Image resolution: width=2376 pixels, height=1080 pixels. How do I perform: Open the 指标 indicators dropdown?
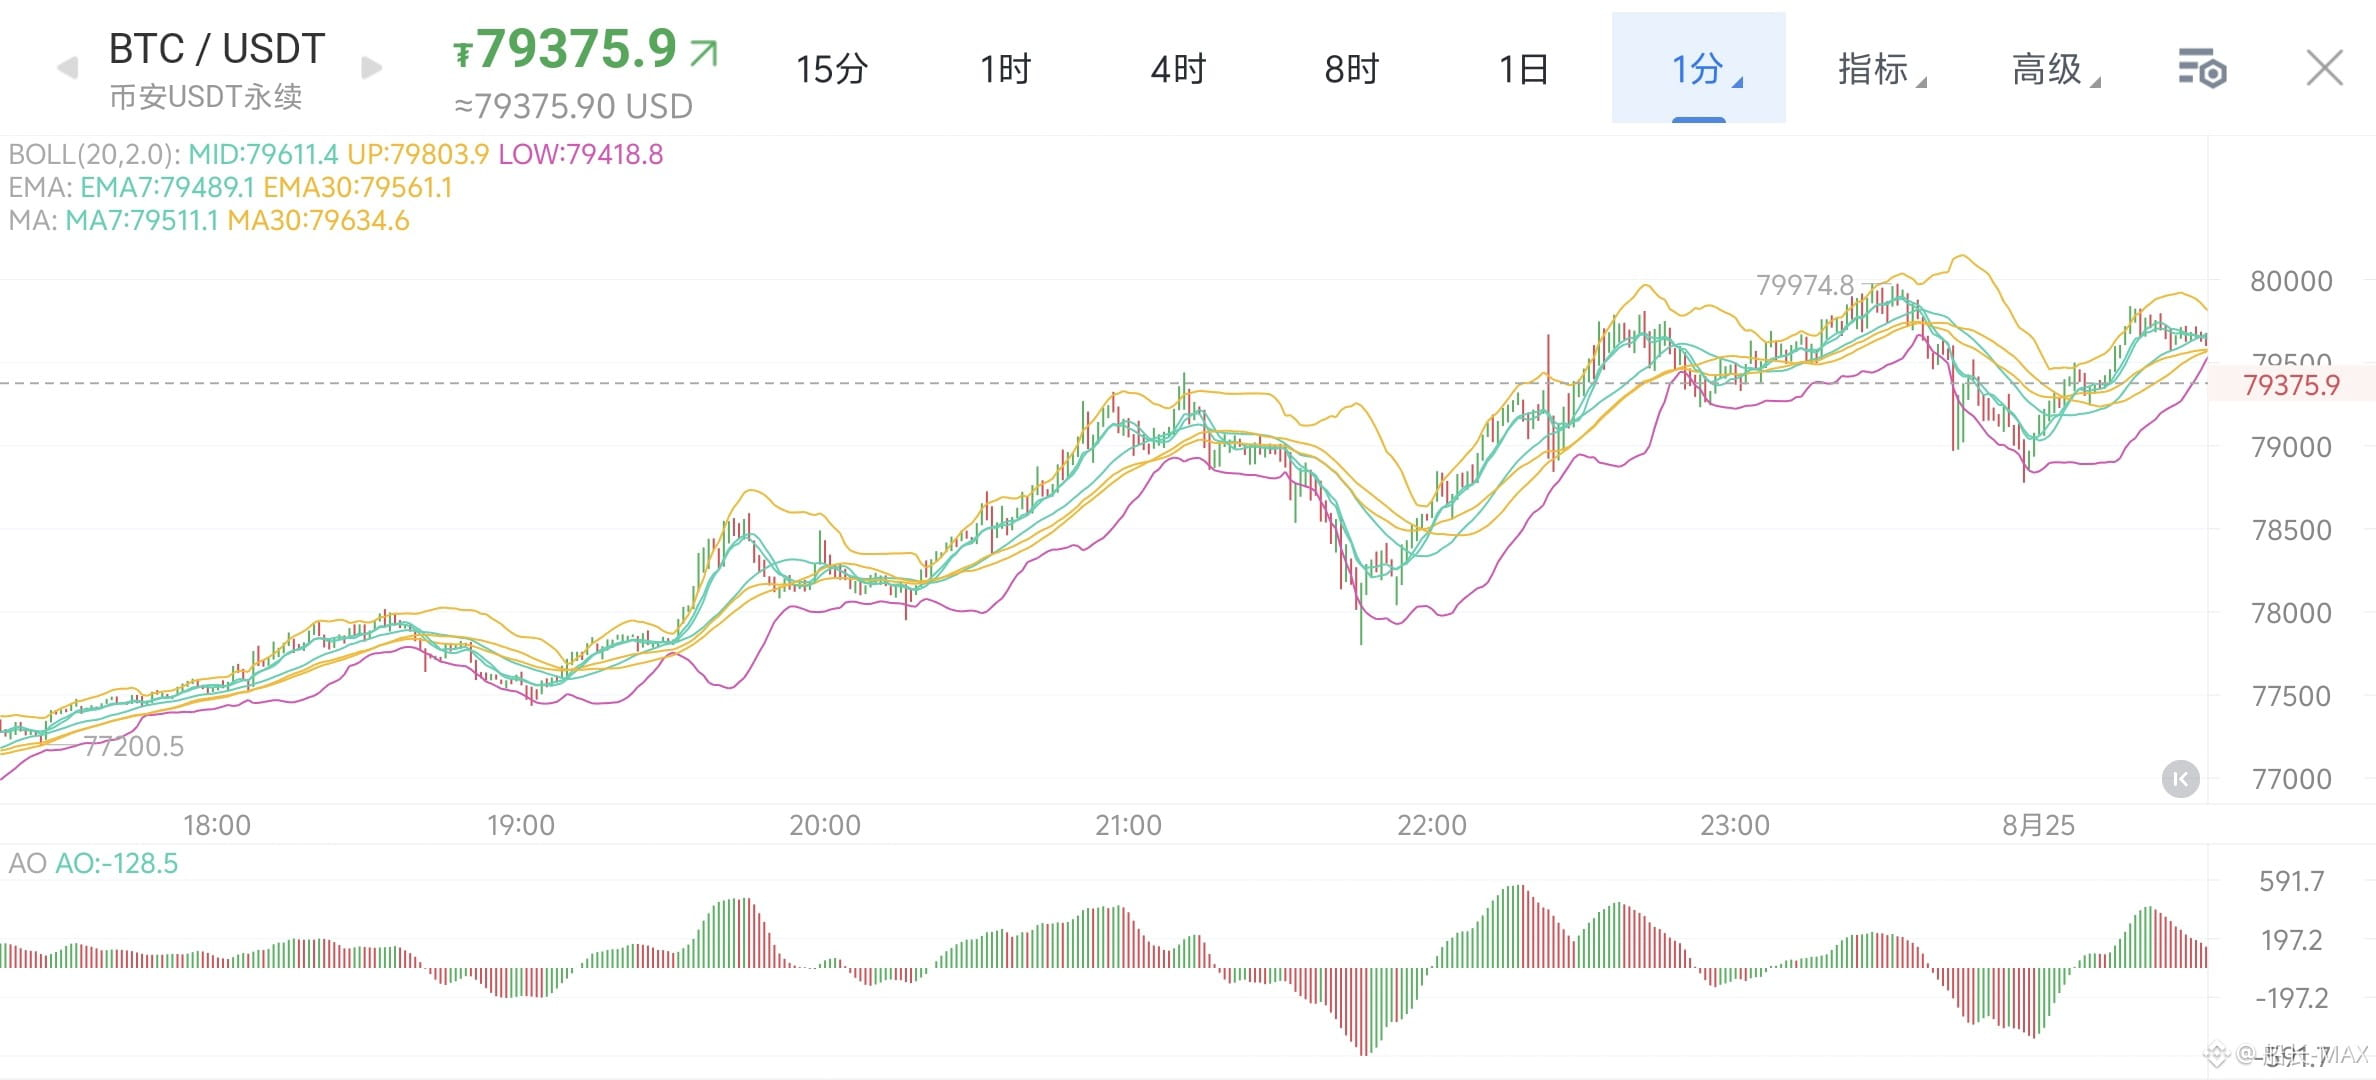pos(1881,69)
